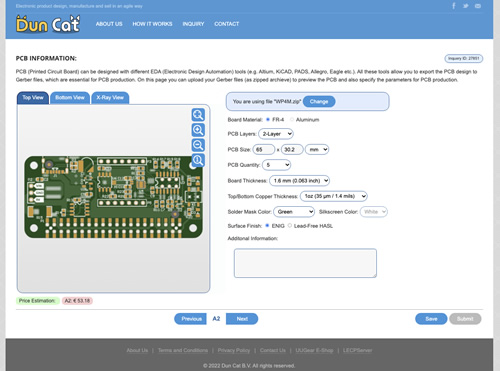The height and width of the screenshot is (371, 500).
Task: Click the A2 step indicator between Previous and Next
Action: coord(216,319)
